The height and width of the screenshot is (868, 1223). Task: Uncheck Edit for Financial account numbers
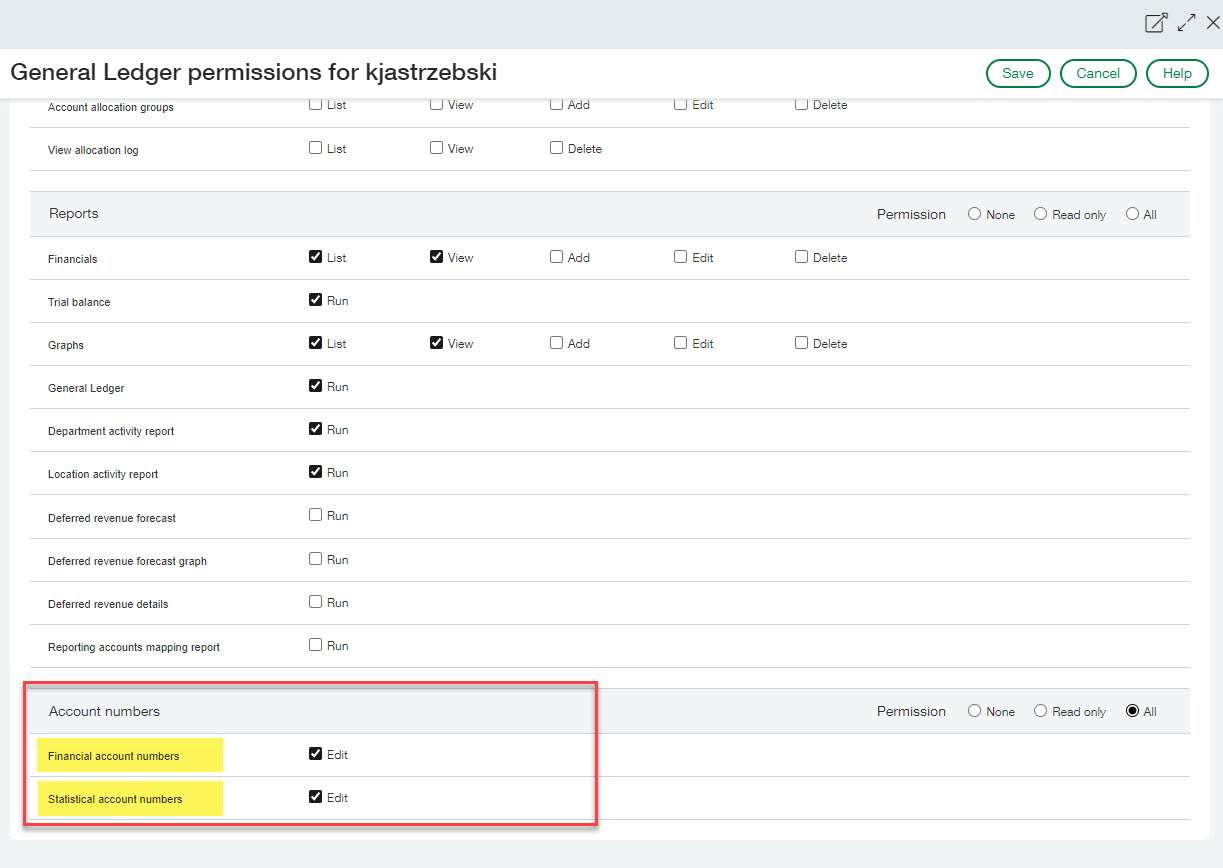click(316, 754)
